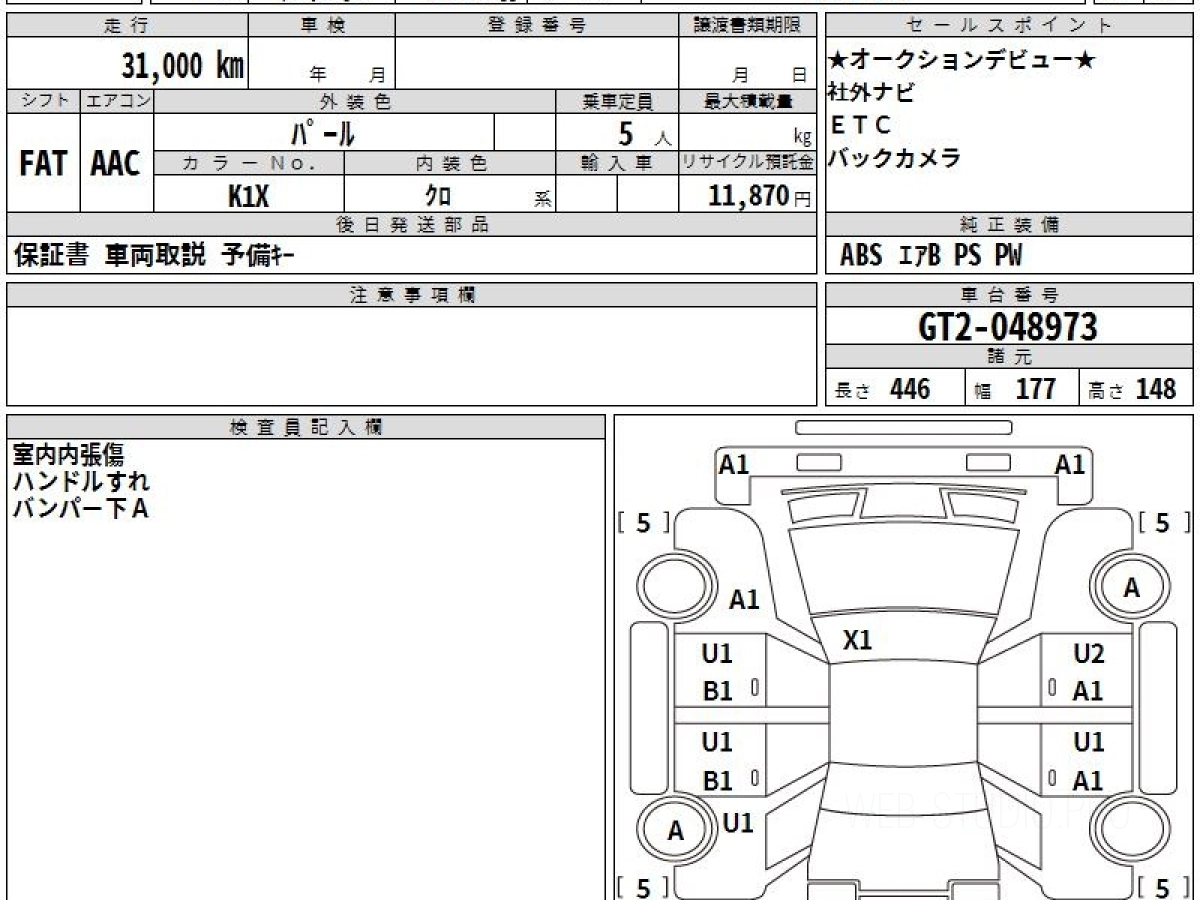Click the バックカメラ sales point
This screenshot has width=1200, height=900.
tap(895, 157)
